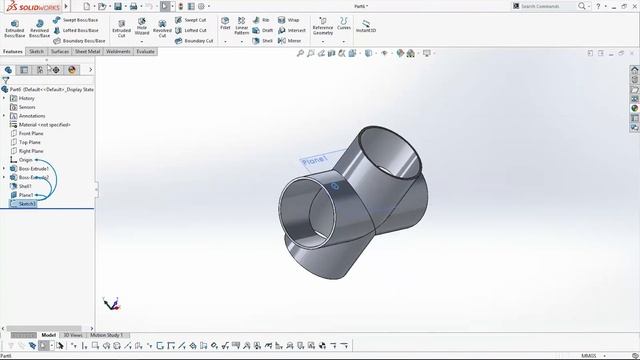This screenshot has height=360, width=640.
Task: Click the Mirror tool
Action: (289, 41)
